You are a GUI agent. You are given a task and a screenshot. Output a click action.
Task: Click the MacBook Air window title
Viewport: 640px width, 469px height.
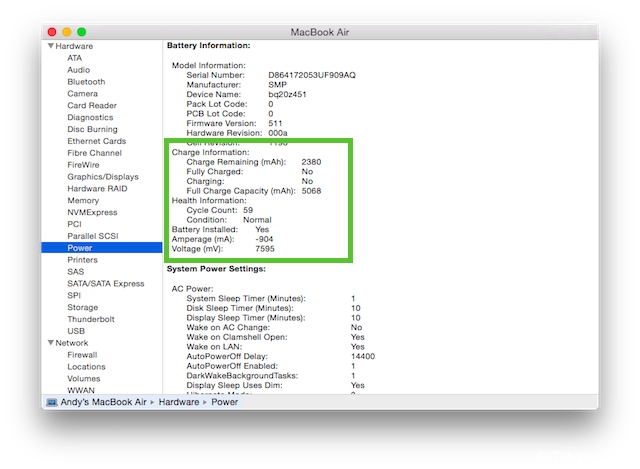click(320, 32)
